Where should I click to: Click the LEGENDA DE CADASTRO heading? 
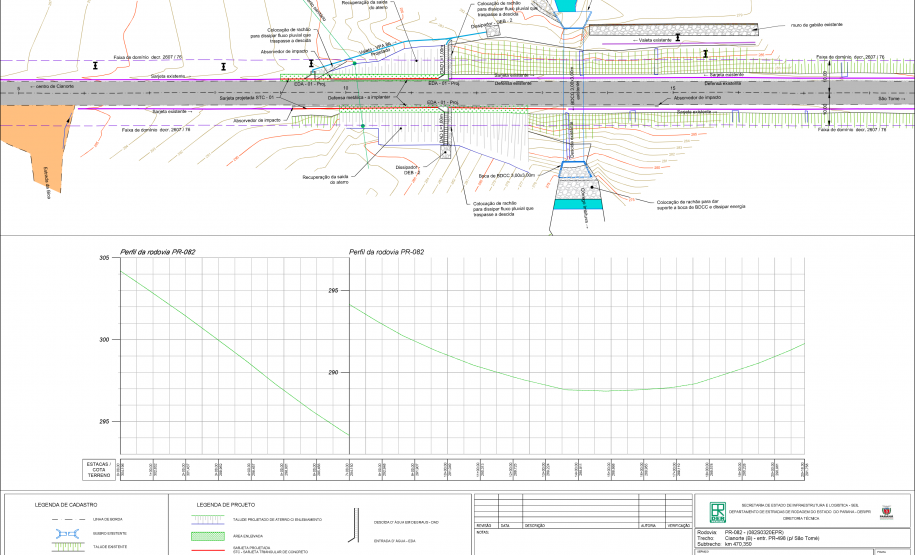(x=66, y=505)
